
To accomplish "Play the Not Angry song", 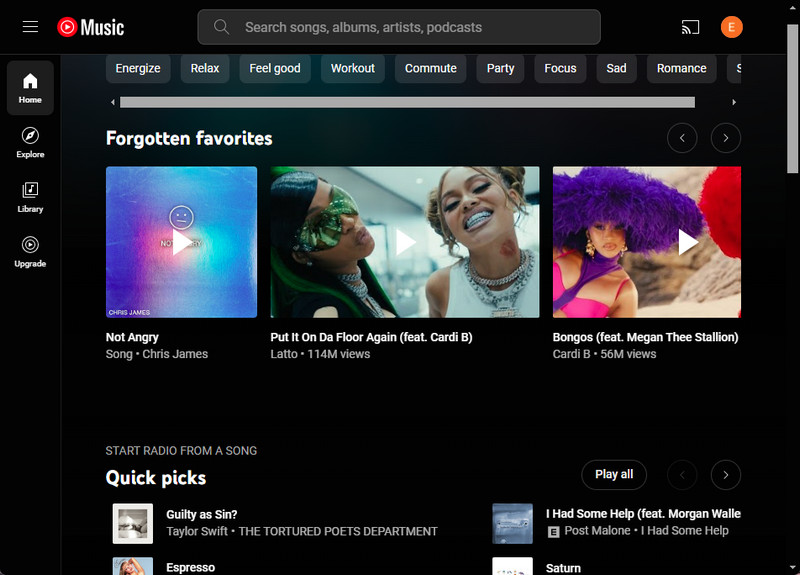I will 182,242.
